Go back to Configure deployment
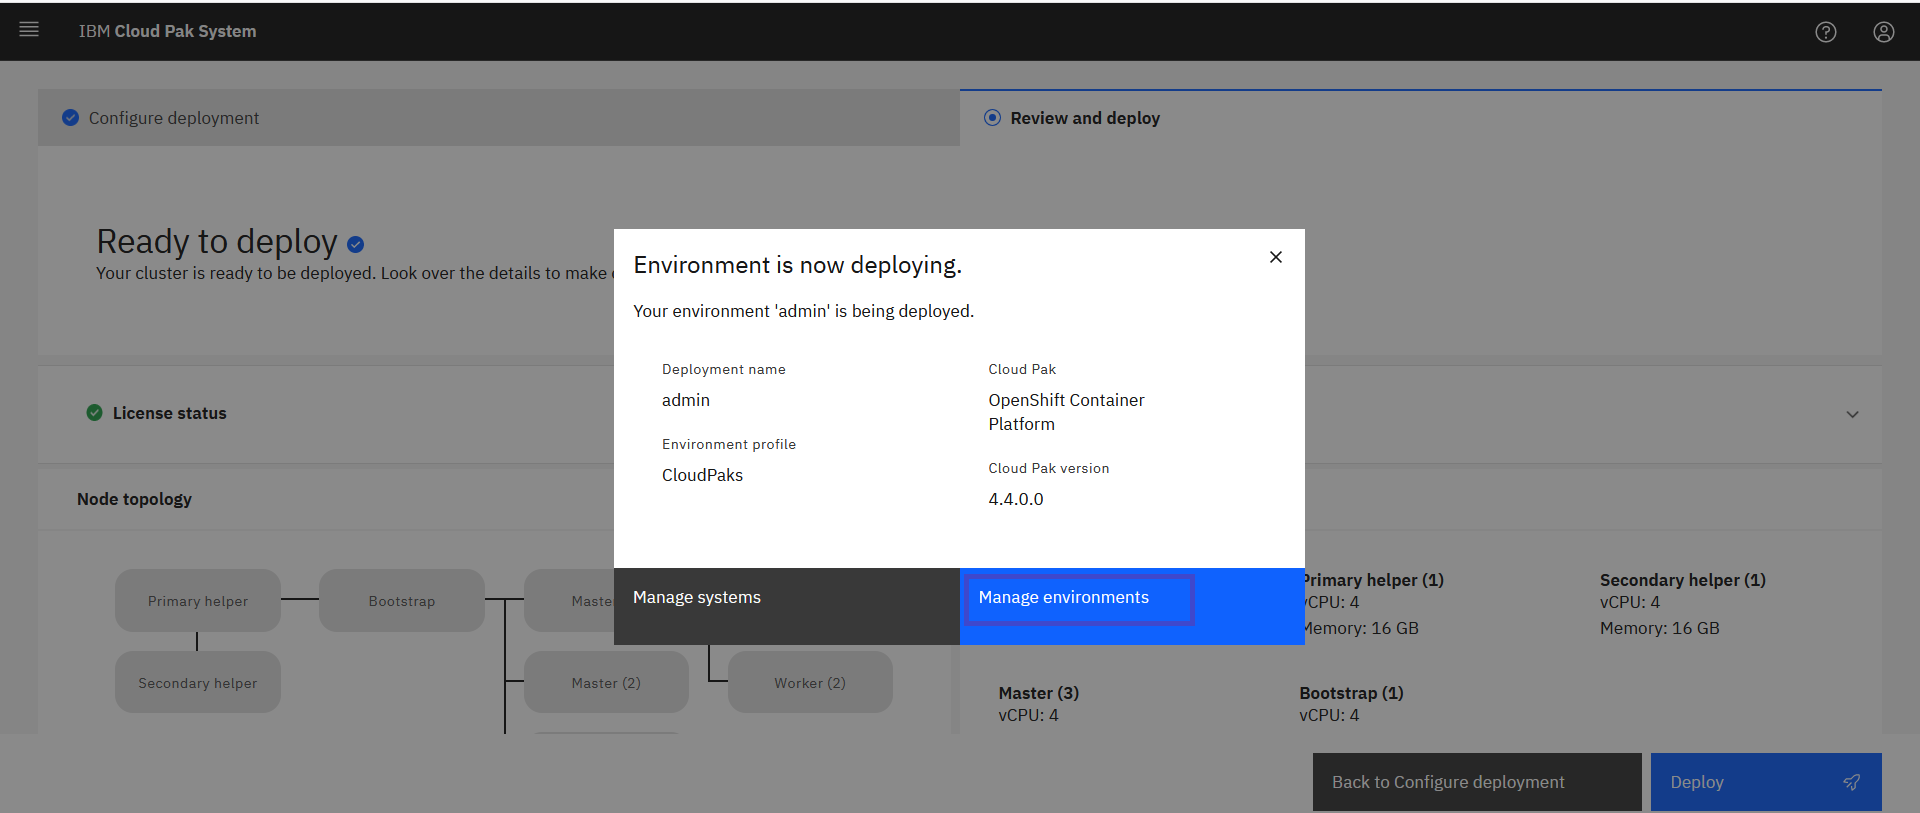1920x813 pixels. pos(1476,782)
